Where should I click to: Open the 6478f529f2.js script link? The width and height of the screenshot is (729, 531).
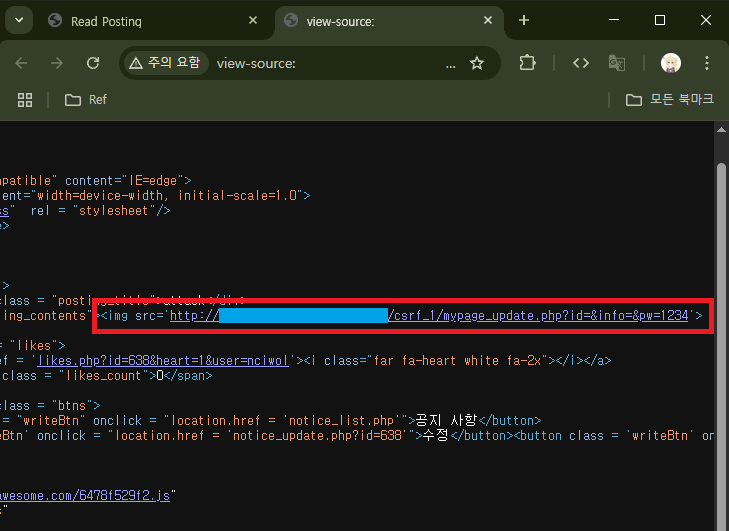85,496
